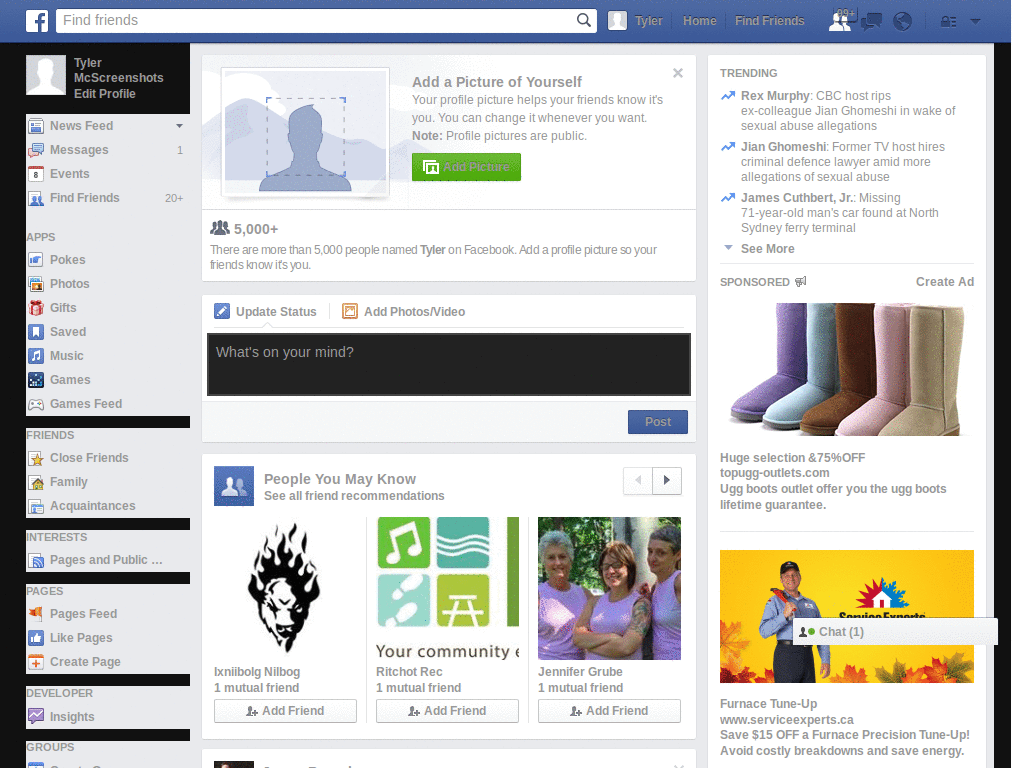This screenshot has height=768, width=1024.
Task: Switch to Update Status tab
Action: [x=266, y=312]
